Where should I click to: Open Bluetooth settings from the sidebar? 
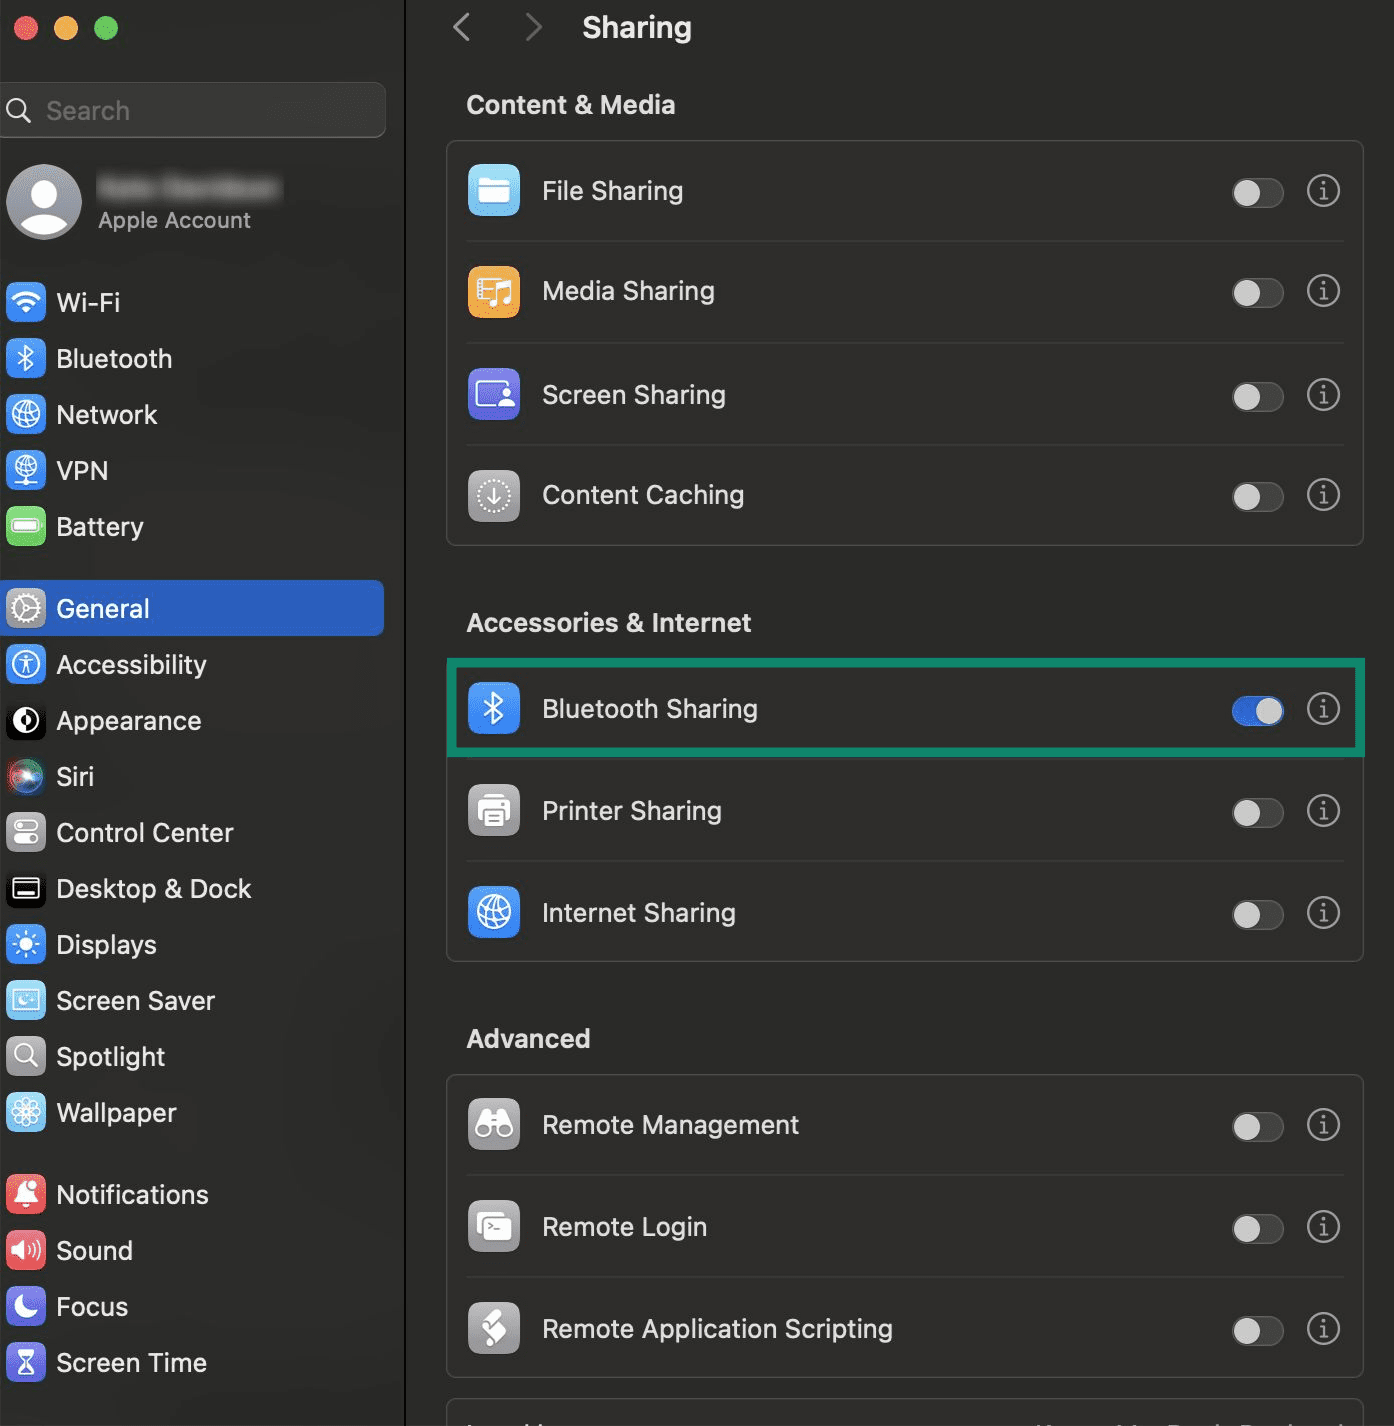(x=25, y=358)
